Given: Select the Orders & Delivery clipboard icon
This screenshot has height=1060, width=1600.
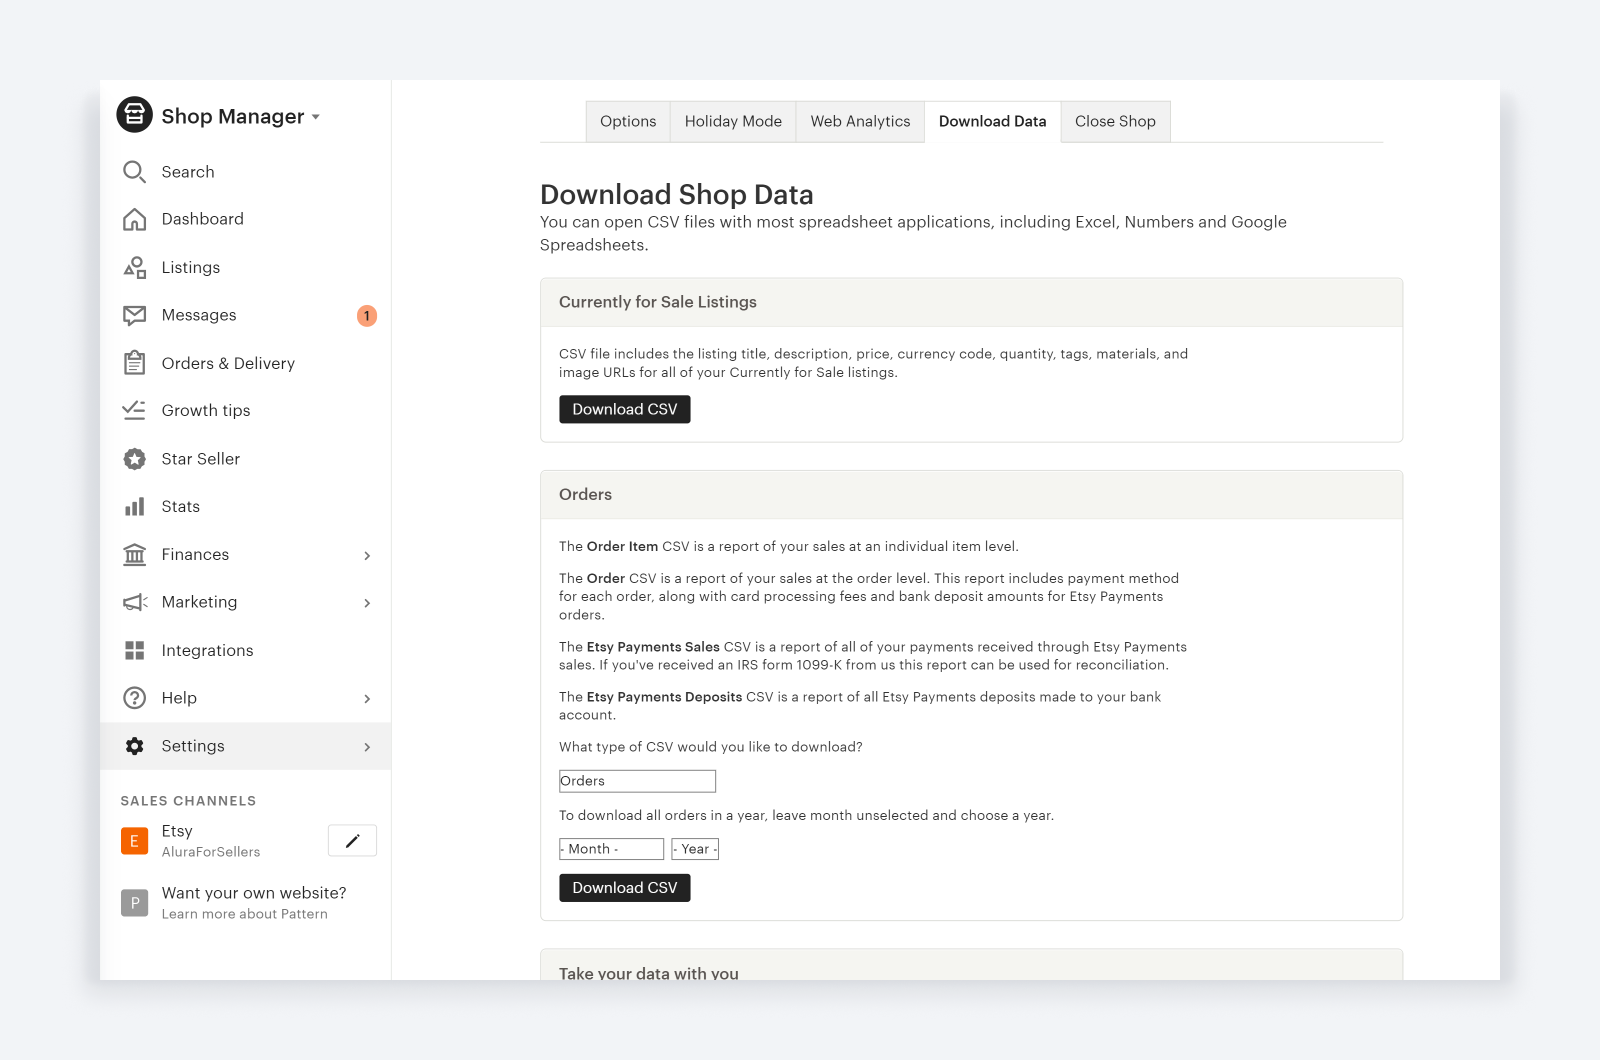Looking at the screenshot, I should point(134,362).
